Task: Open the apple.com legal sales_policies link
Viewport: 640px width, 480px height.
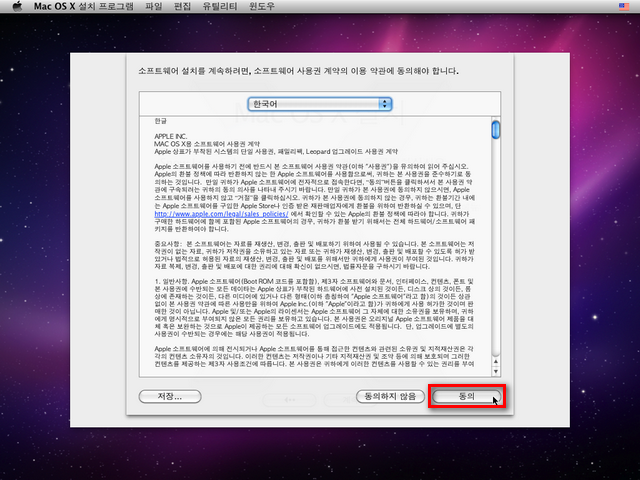Action: click(221, 214)
